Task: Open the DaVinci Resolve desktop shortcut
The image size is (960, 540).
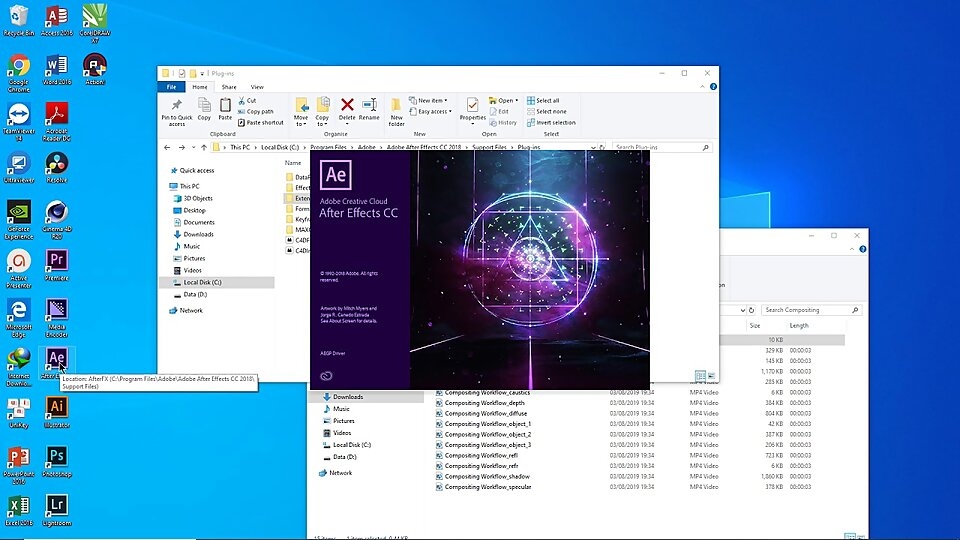Action: (56, 168)
